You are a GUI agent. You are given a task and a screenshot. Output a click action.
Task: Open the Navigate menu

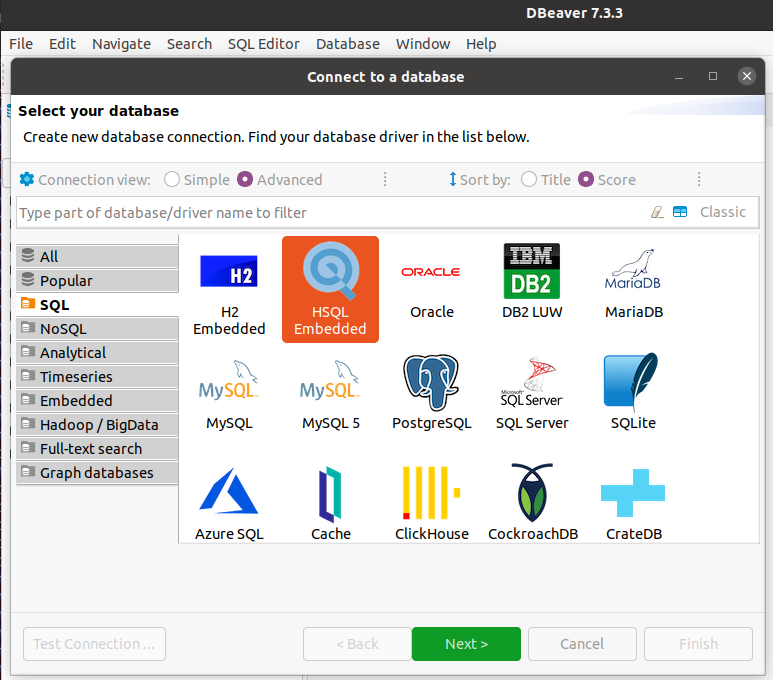pos(121,44)
